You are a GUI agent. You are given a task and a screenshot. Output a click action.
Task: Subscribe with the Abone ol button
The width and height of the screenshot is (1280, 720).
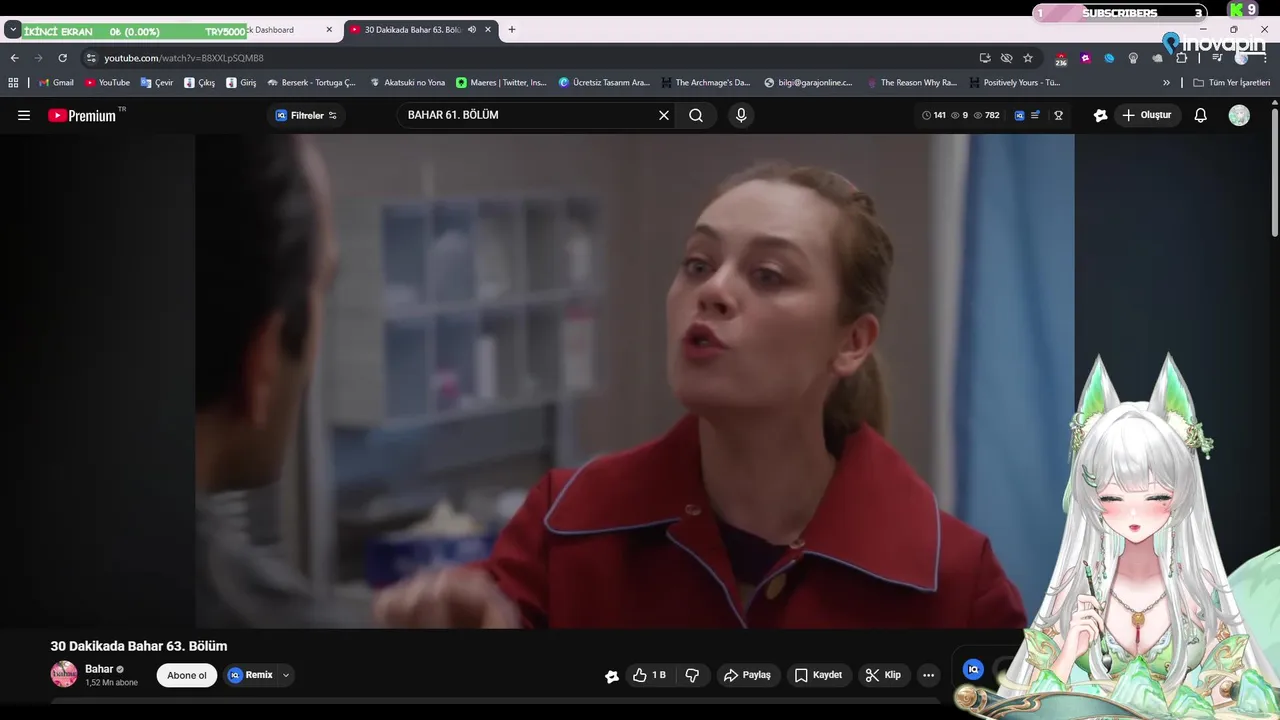187,675
